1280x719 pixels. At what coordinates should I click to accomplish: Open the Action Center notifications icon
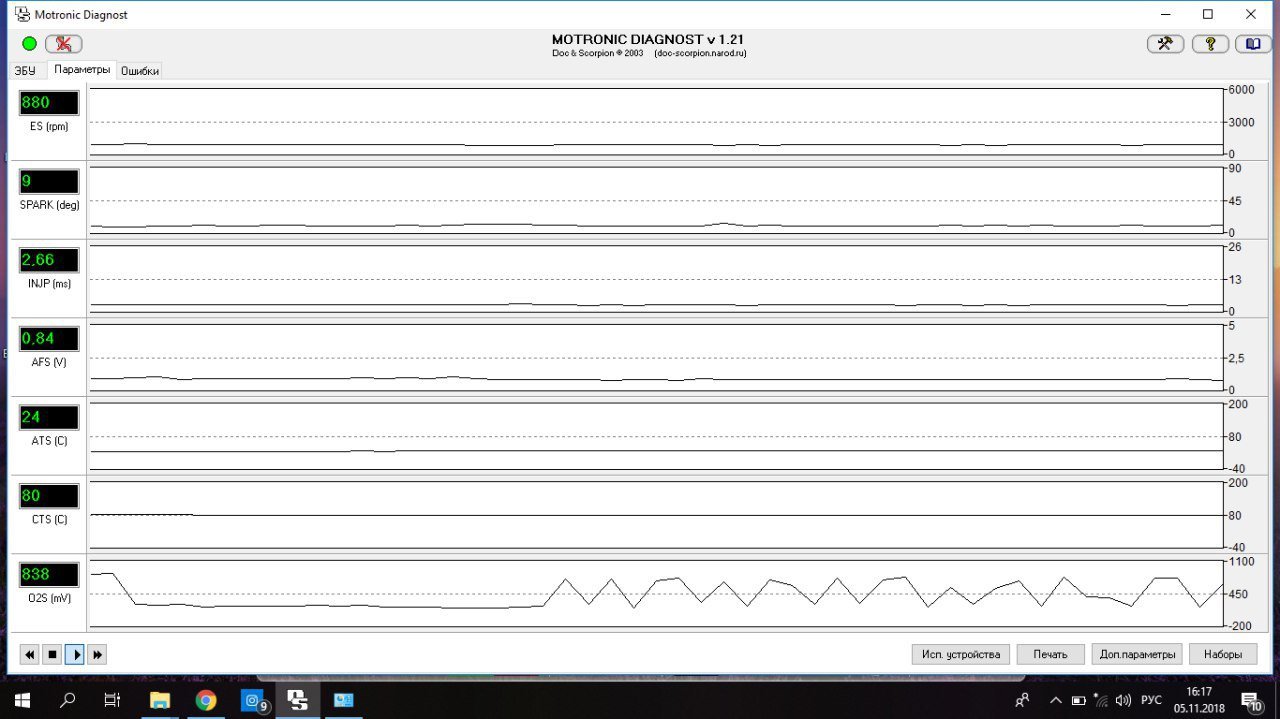[x=1251, y=700]
